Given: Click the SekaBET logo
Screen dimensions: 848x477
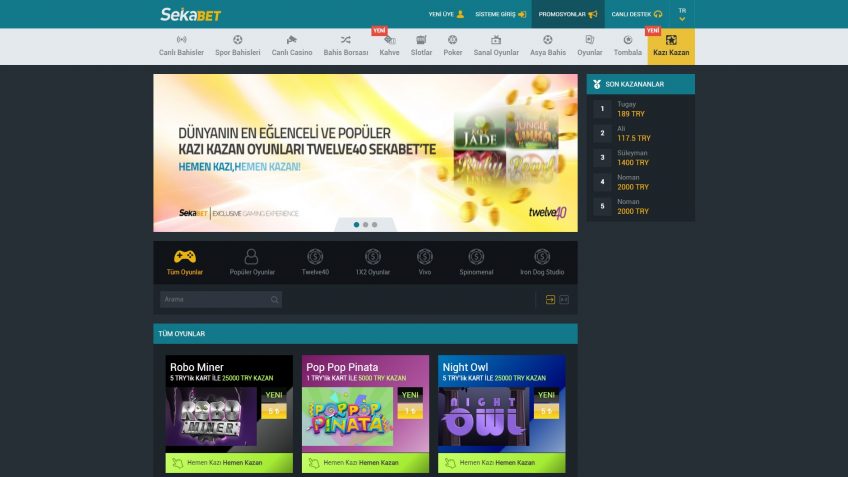Looking at the screenshot, I should point(190,15).
